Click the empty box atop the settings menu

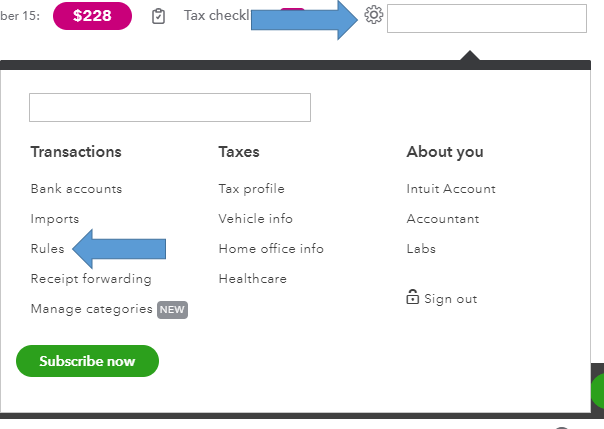click(170, 107)
